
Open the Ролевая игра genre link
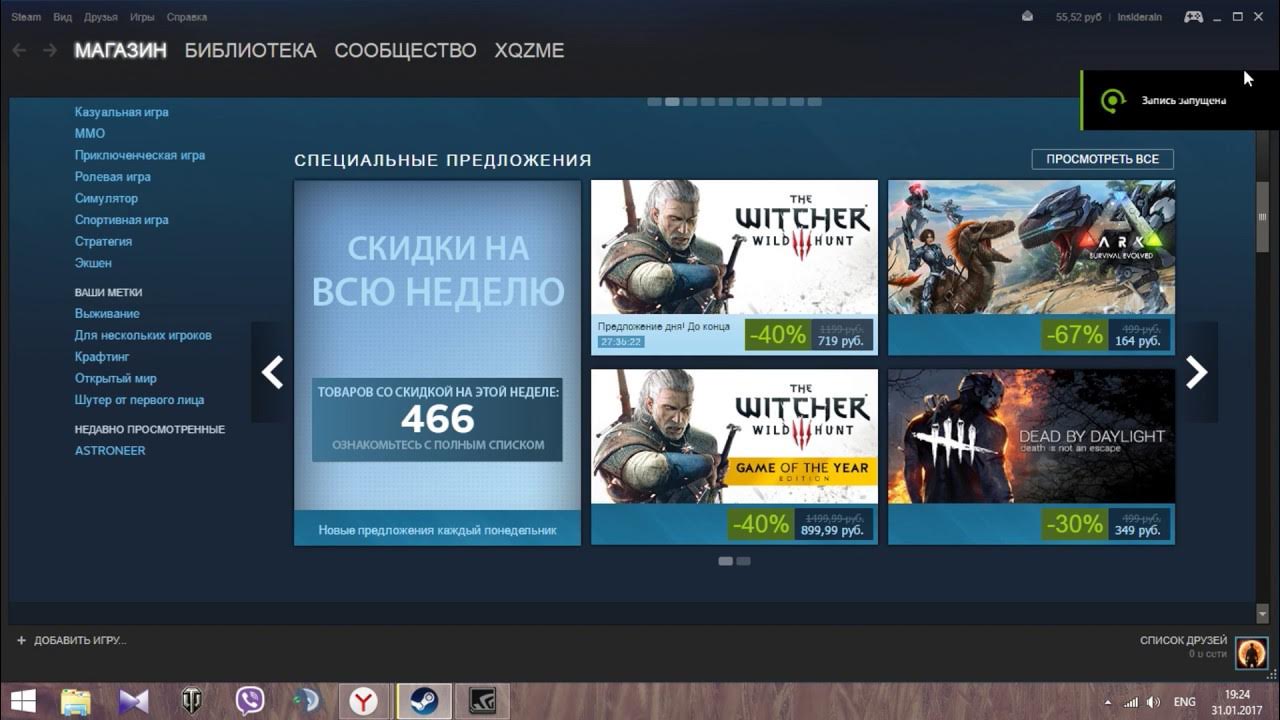112,176
